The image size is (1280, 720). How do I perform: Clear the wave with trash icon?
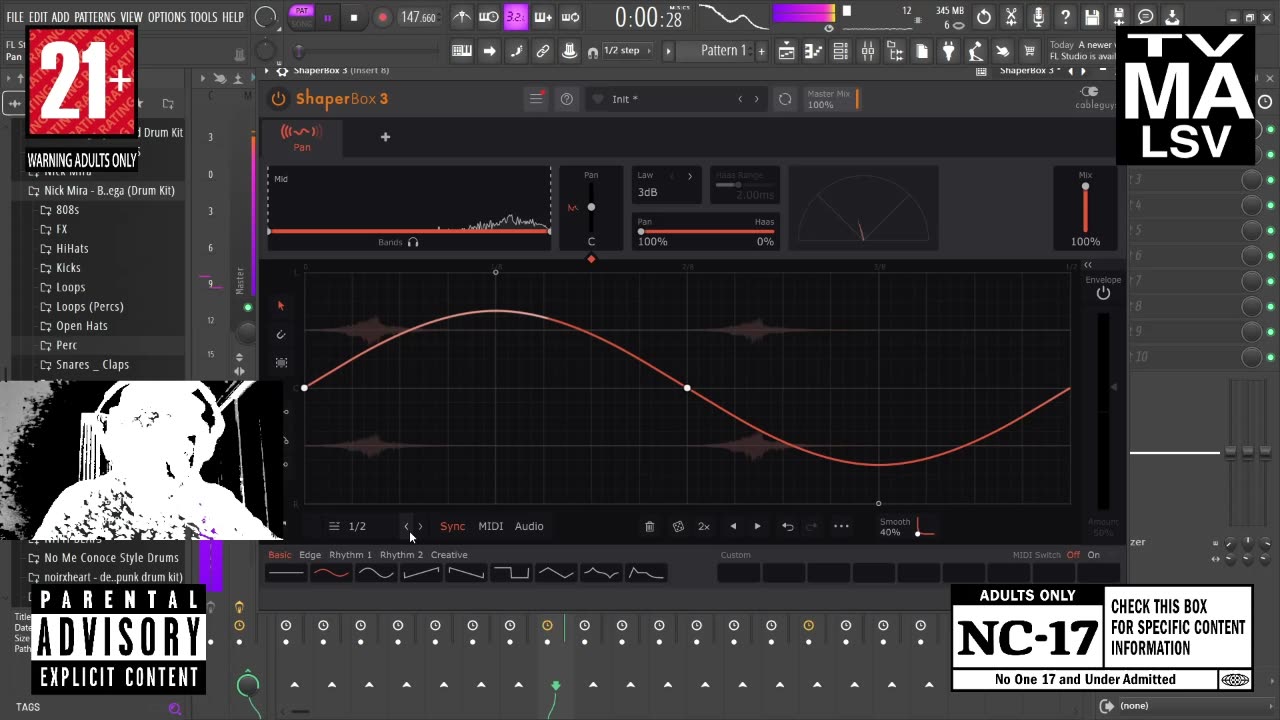pos(649,526)
